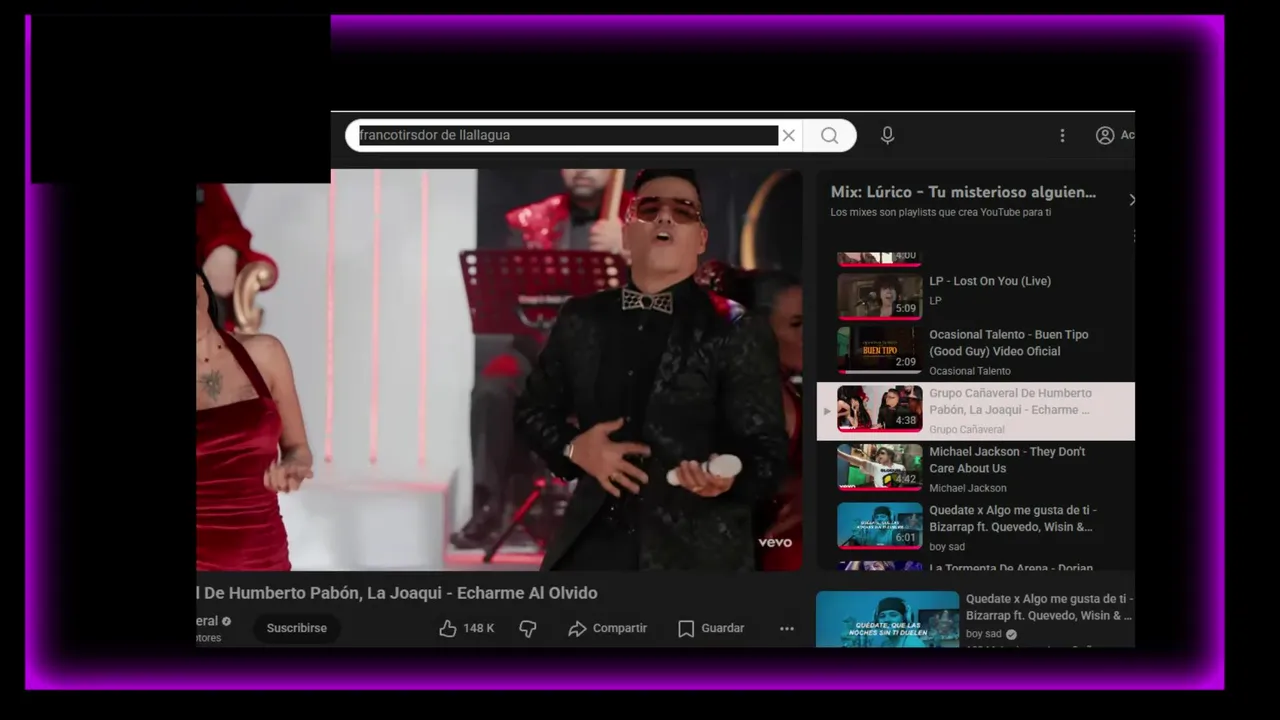Click the Mix: Lúrico - Tu misterioso alguien heading
The height and width of the screenshot is (720, 1280).
(963, 192)
